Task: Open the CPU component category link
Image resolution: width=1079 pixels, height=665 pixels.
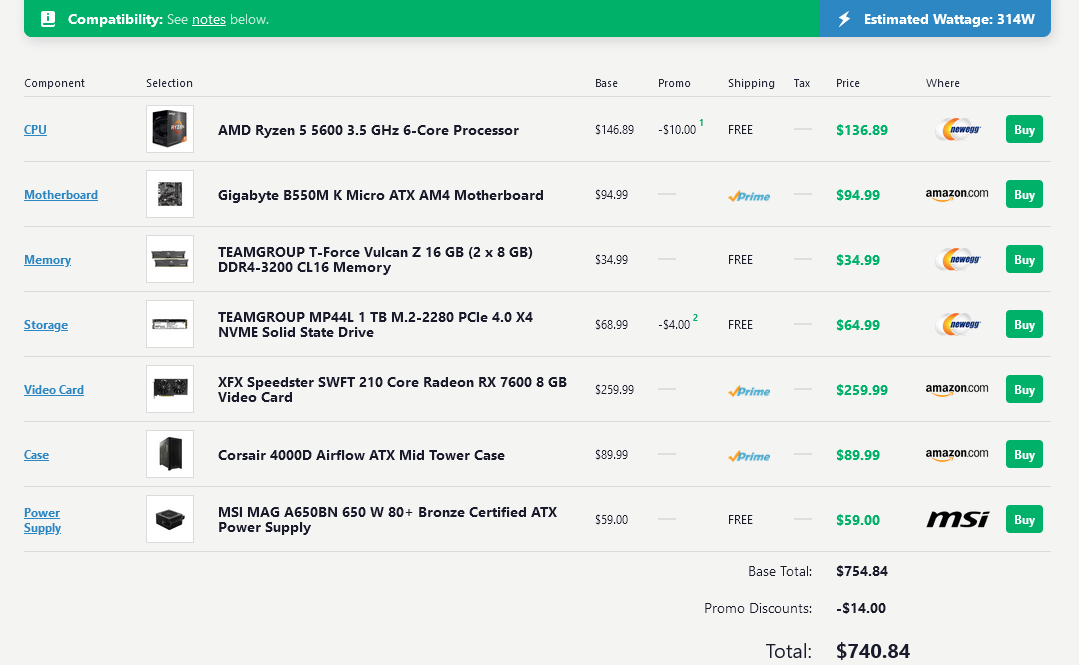Action: click(35, 129)
